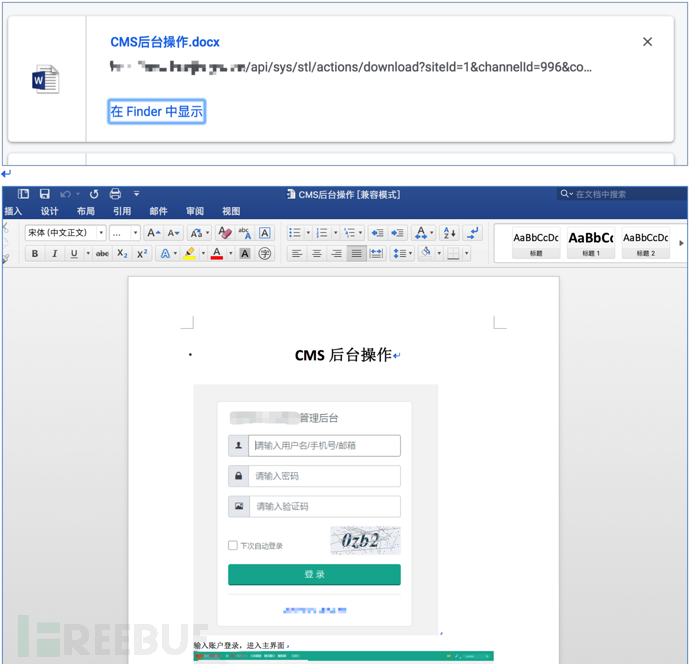The width and height of the screenshot is (690, 664).
Task: Click the Phonetic Guide abc A icon
Action: 245,233
